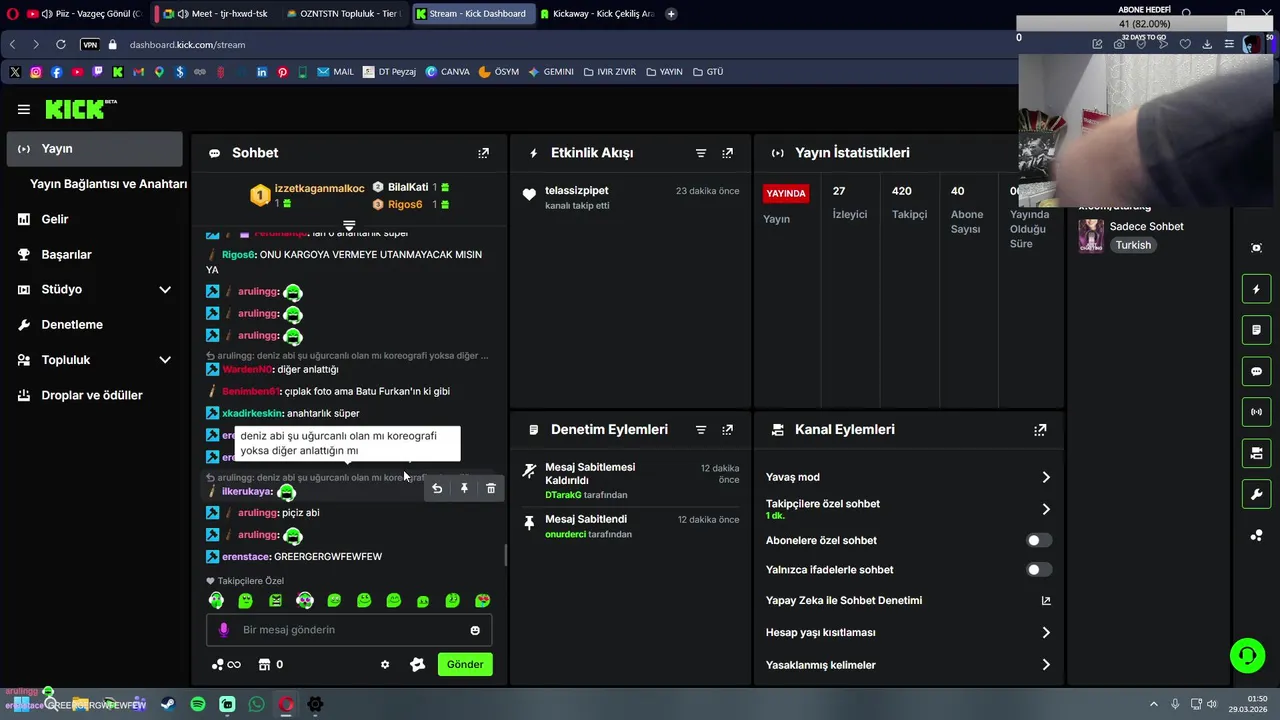The width and height of the screenshot is (1280, 720).
Task: Insert the angry face green emote
Action: pyautogui.click(x=275, y=601)
